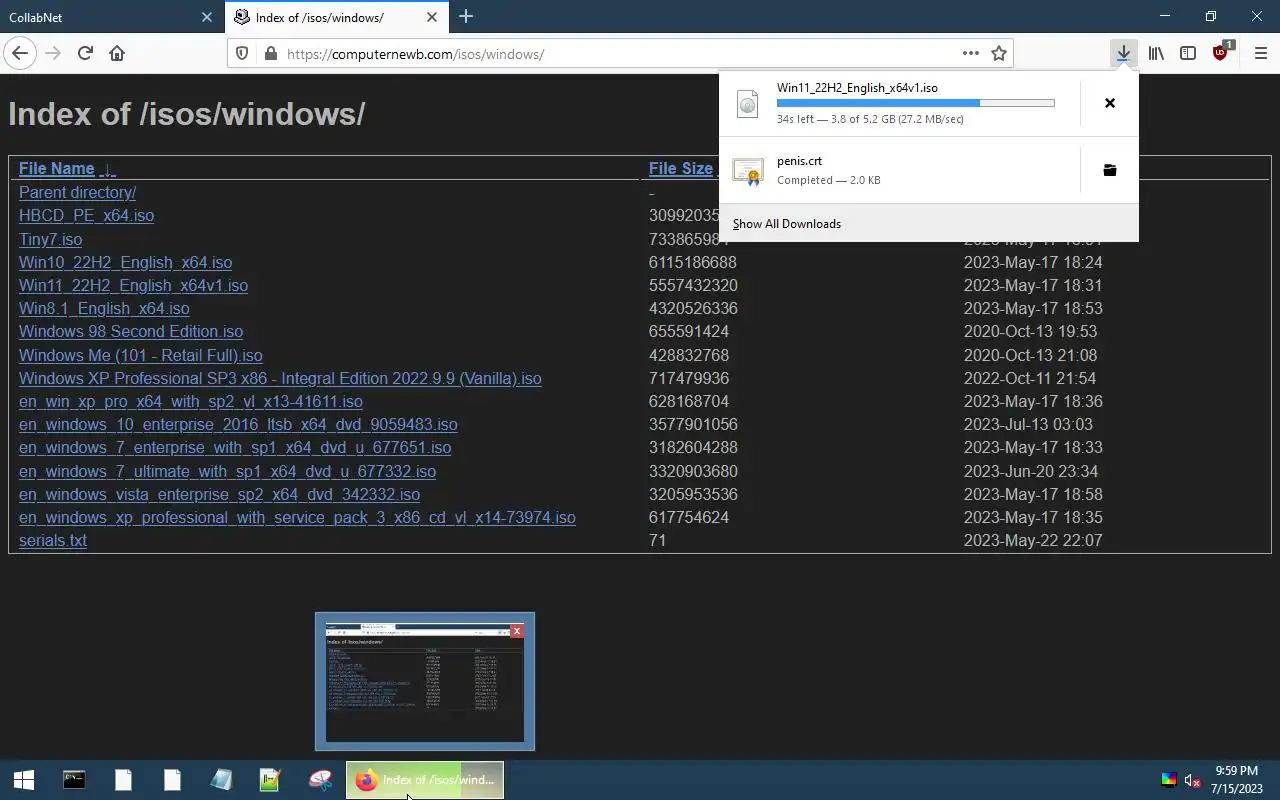Sort listing by File Name header
The image size is (1280, 800).
tap(56, 169)
